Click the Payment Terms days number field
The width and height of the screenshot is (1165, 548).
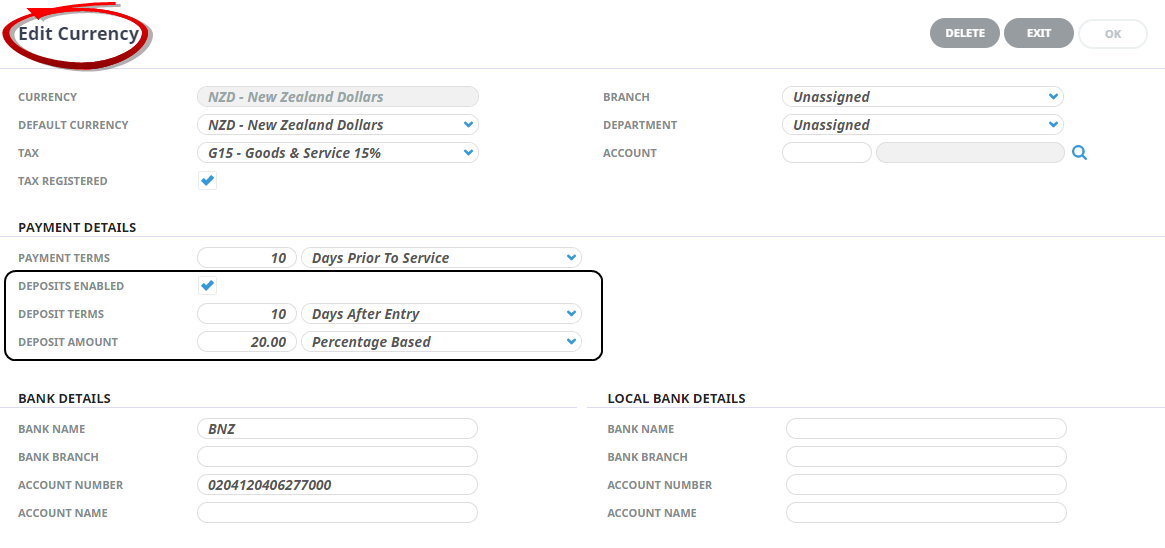click(x=247, y=258)
